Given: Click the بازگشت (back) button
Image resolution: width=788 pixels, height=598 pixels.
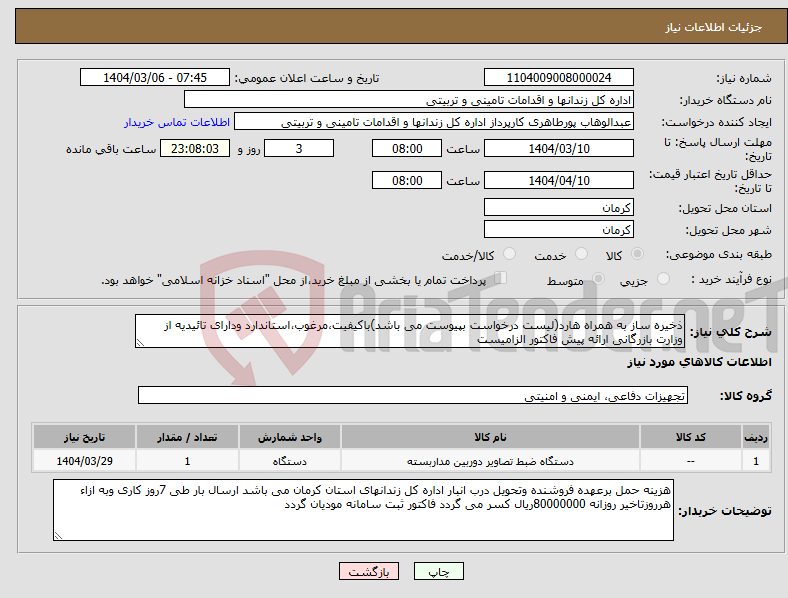Looking at the screenshot, I should coord(369,571).
